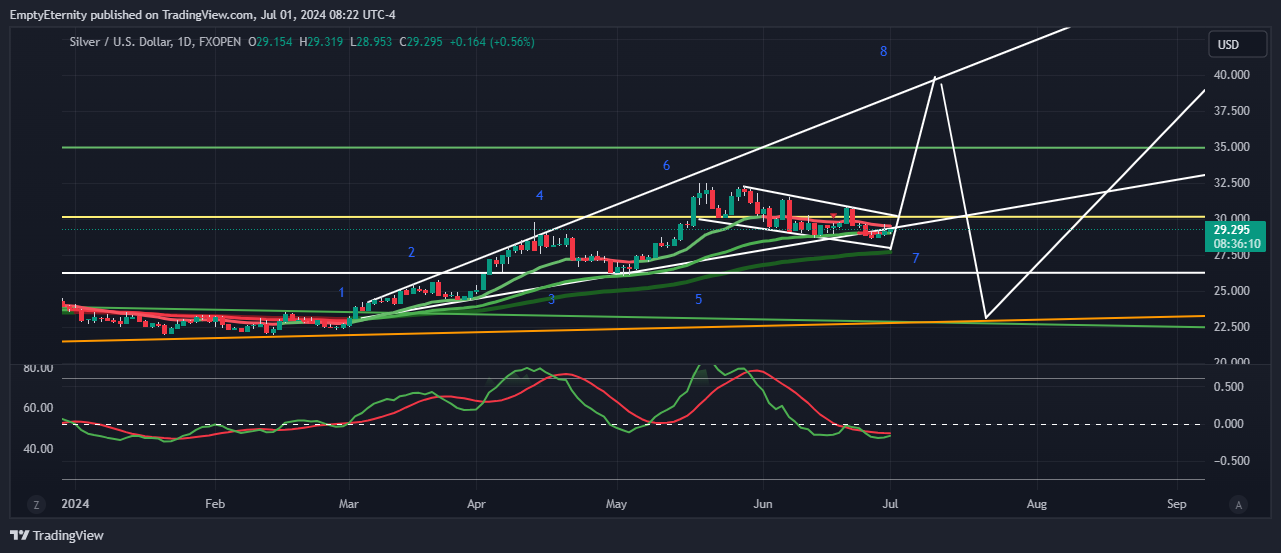Click the Sep label on time axis
1281x553 pixels.
[1176, 505]
